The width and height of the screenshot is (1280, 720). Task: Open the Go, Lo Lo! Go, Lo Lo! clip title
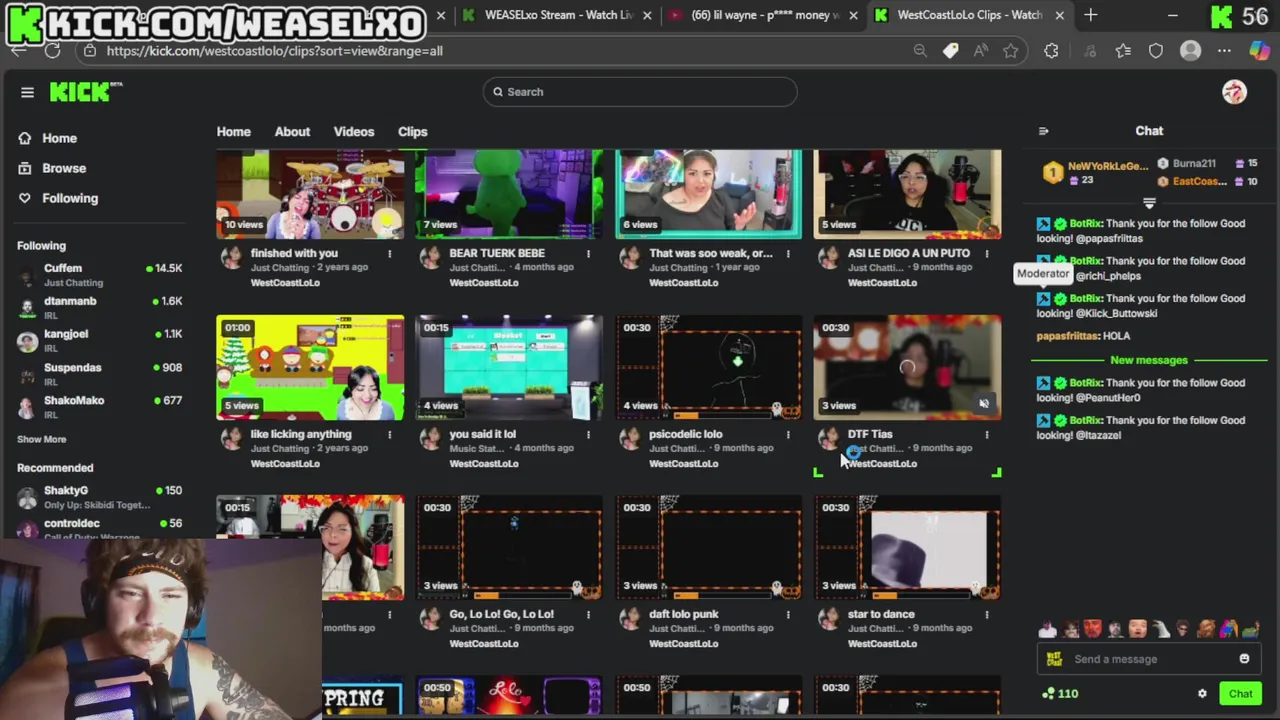[501, 614]
